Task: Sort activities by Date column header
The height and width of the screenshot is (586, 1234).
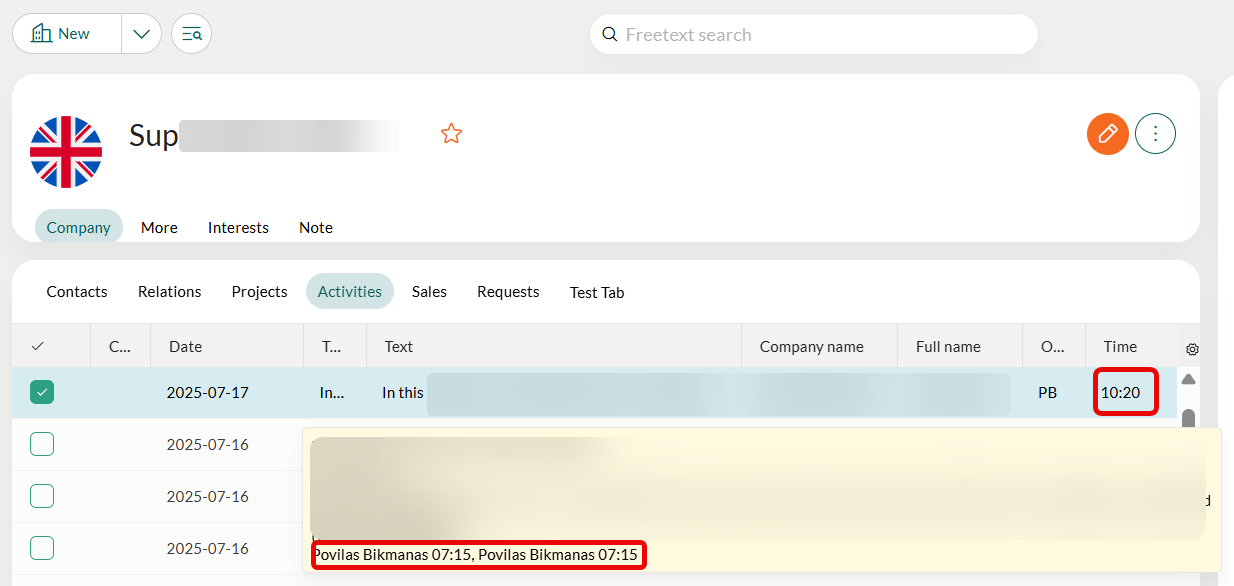Action: [x=186, y=347]
